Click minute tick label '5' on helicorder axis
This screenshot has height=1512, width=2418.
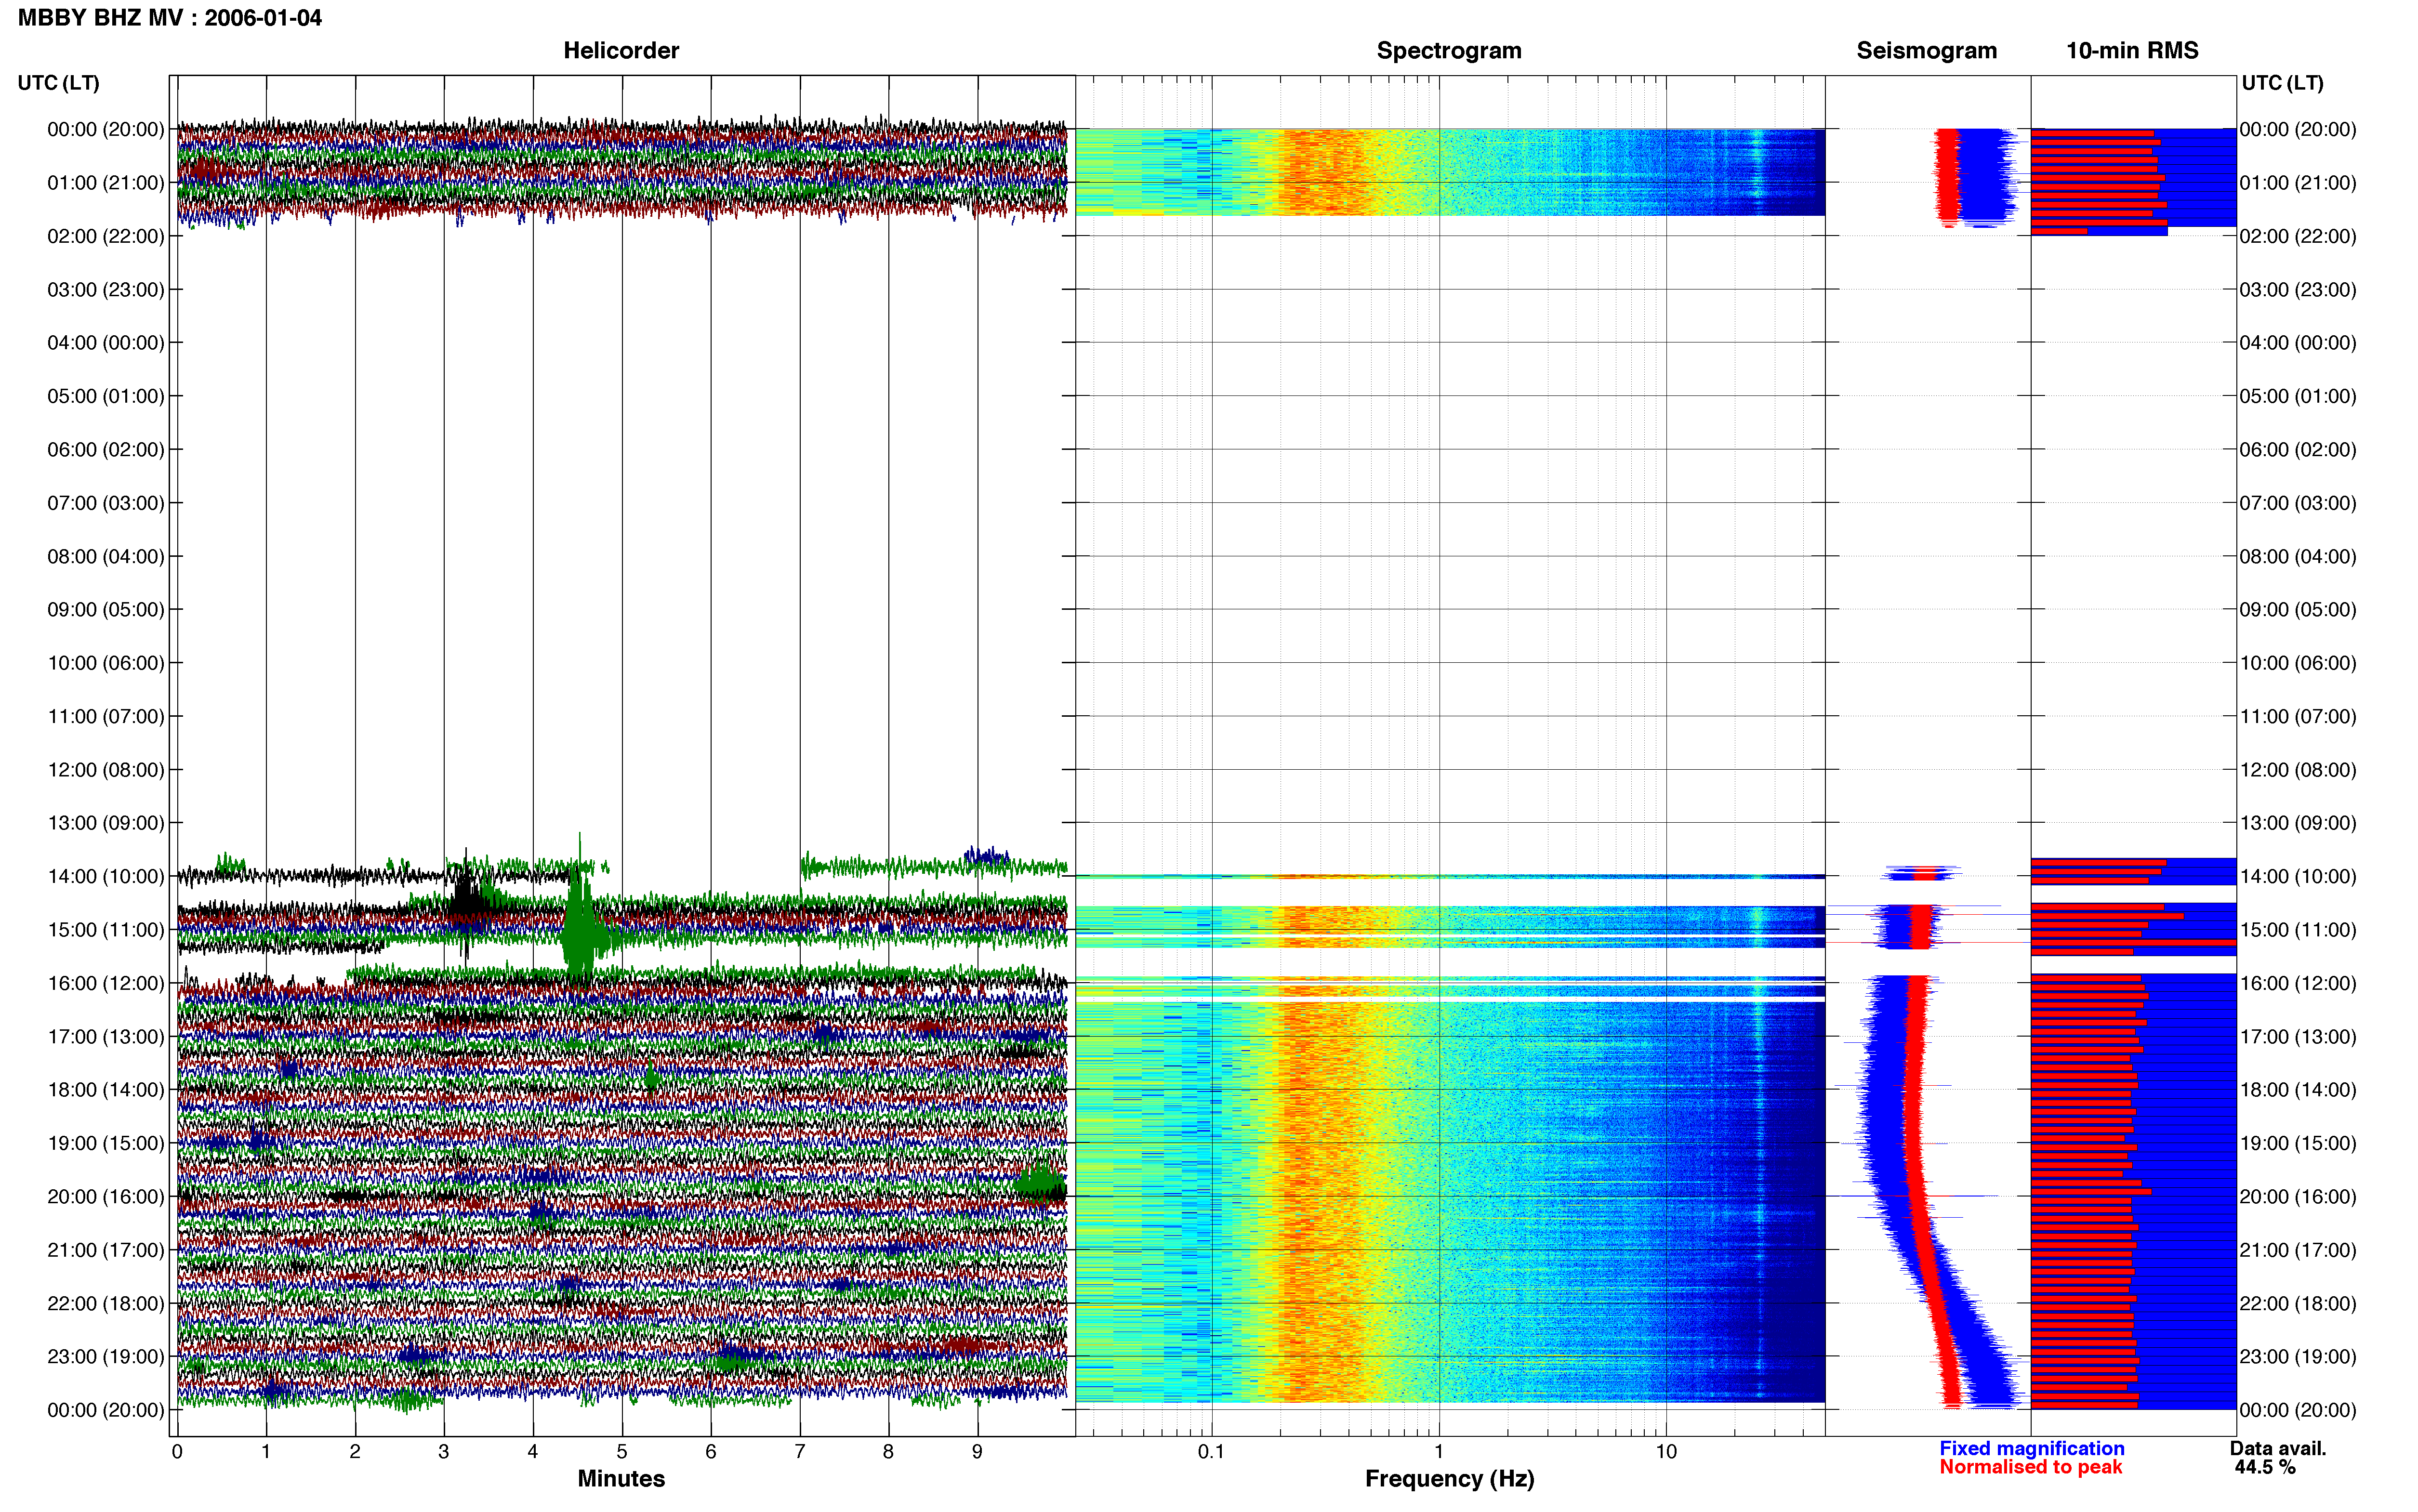pyautogui.click(x=622, y=1452)
